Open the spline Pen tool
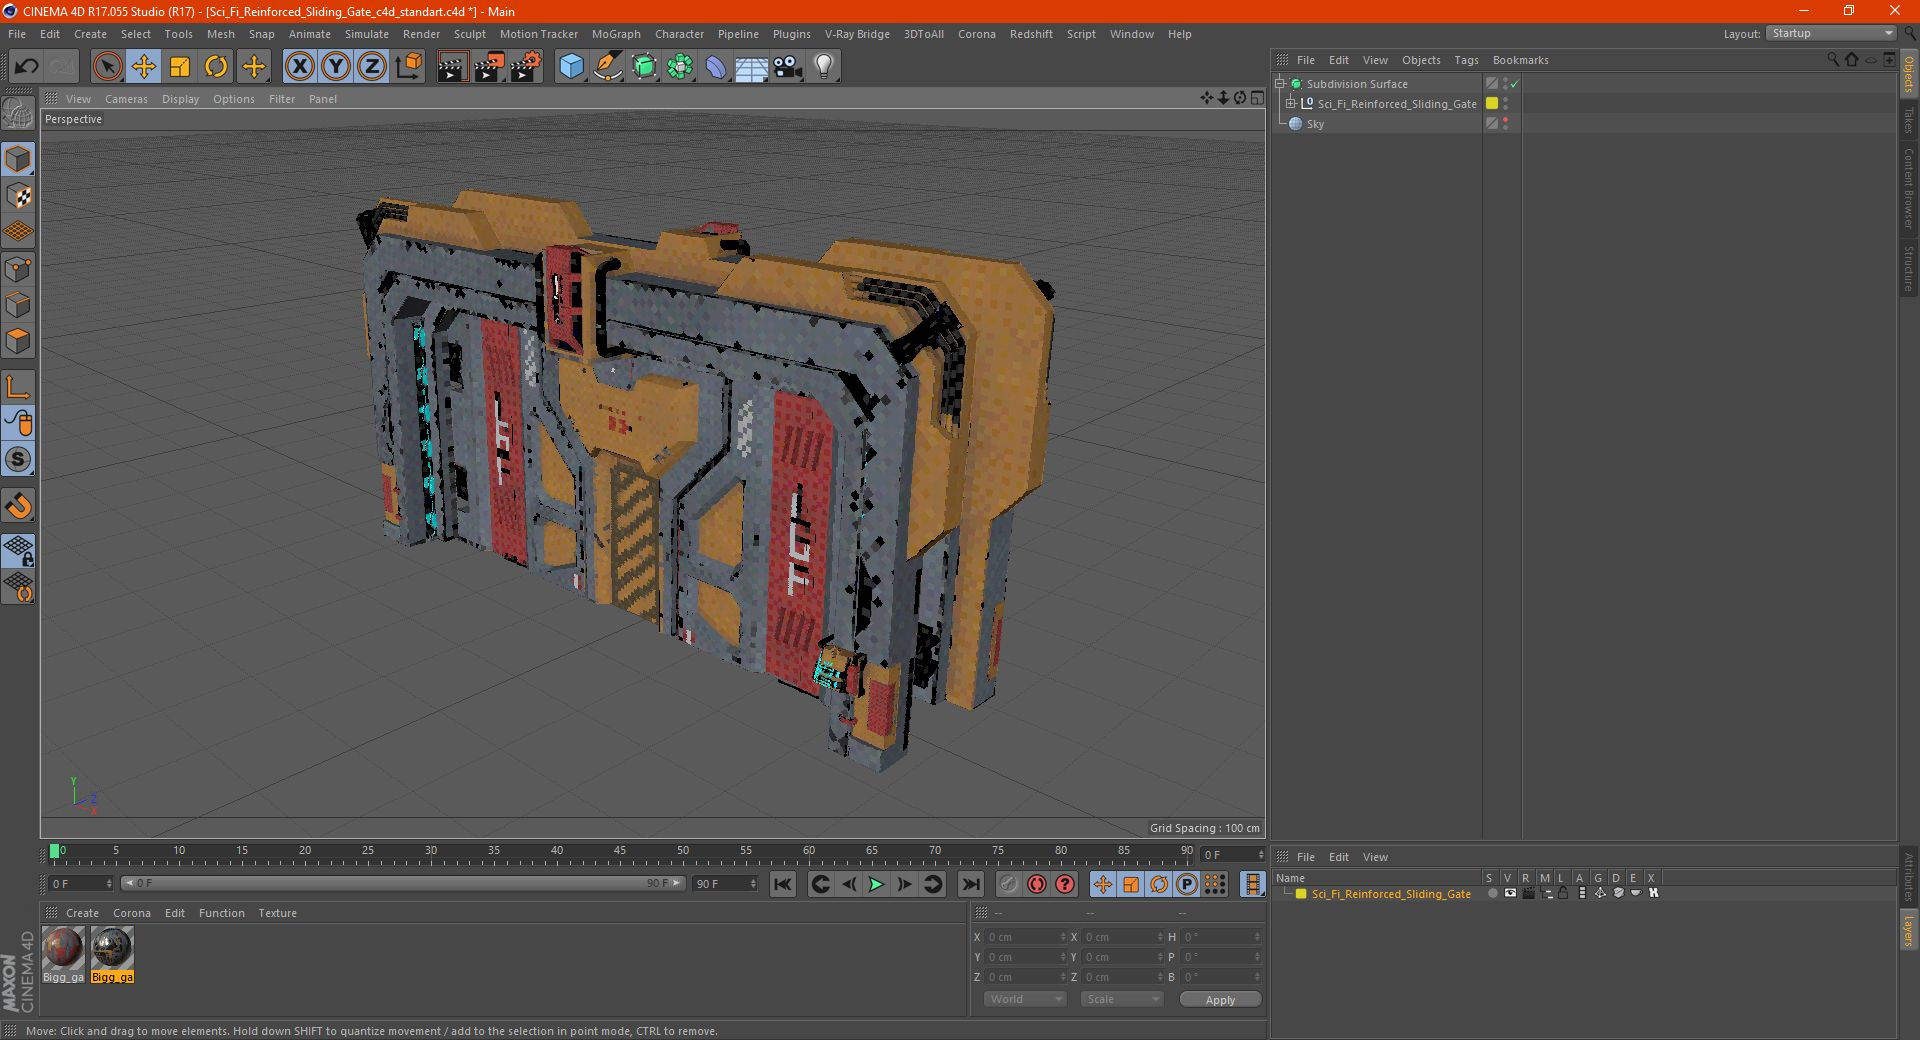 click(608, 67)
